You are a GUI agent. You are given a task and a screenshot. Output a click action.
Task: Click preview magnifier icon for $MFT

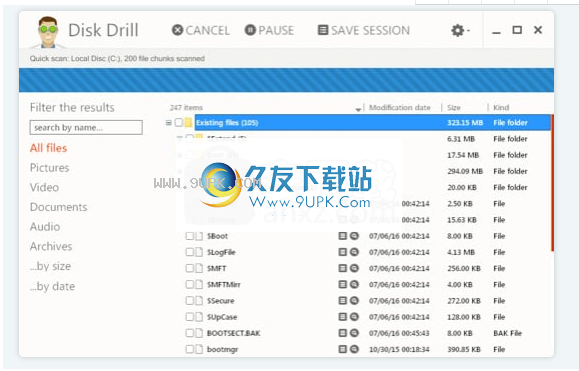354,268
